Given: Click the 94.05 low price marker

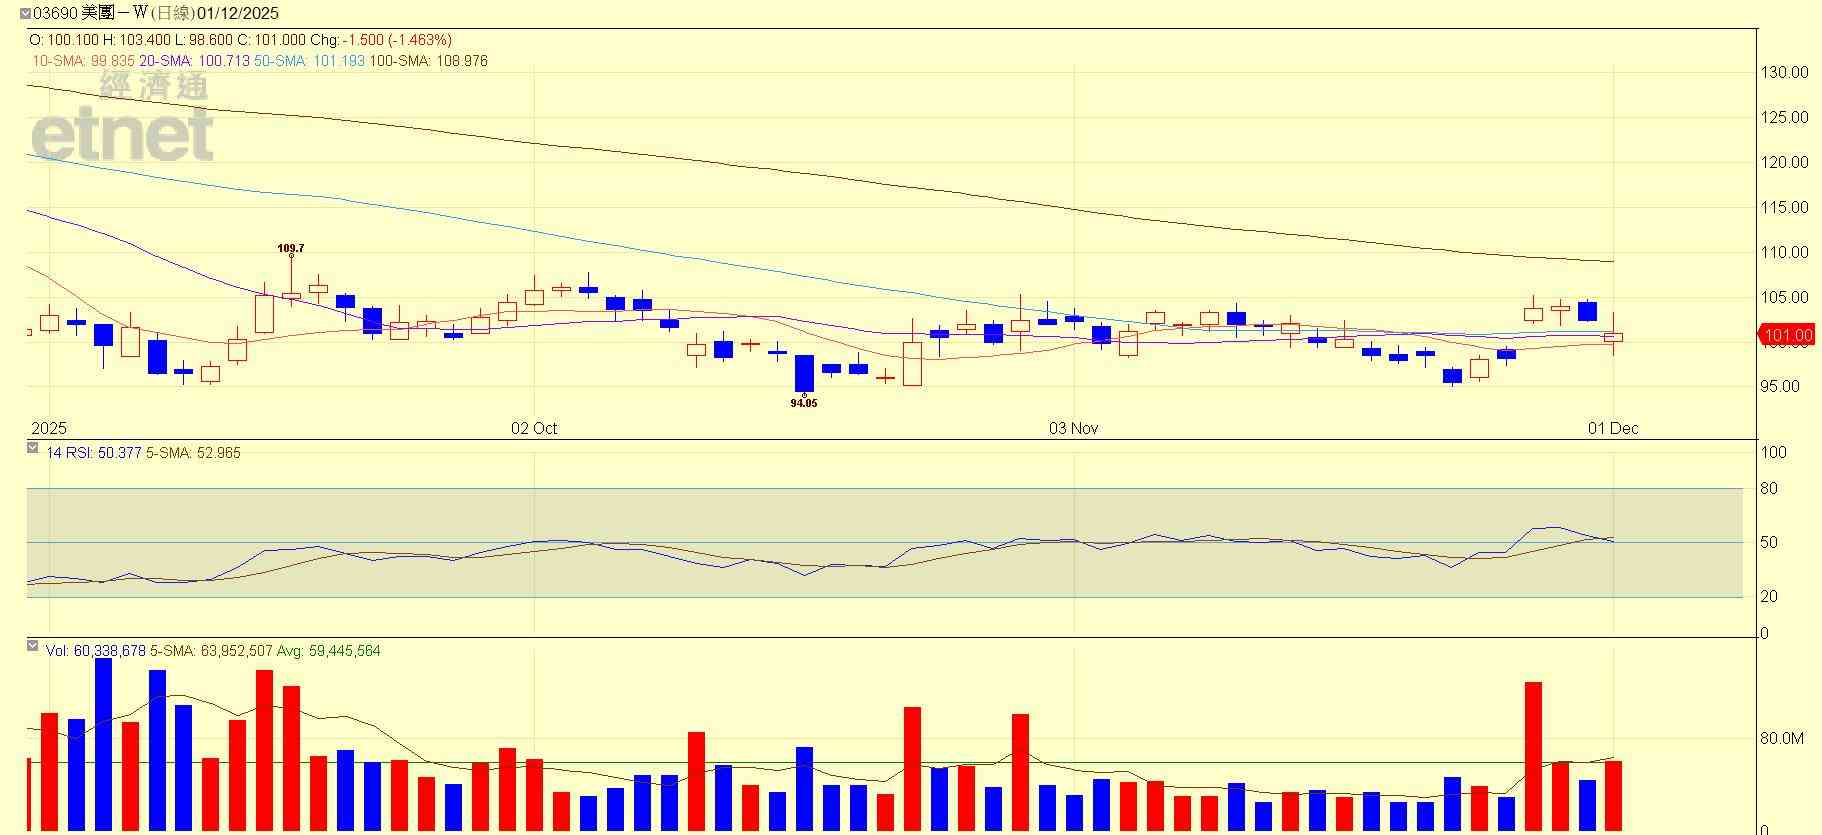Looking at the screenshot, I should (804, 403).
